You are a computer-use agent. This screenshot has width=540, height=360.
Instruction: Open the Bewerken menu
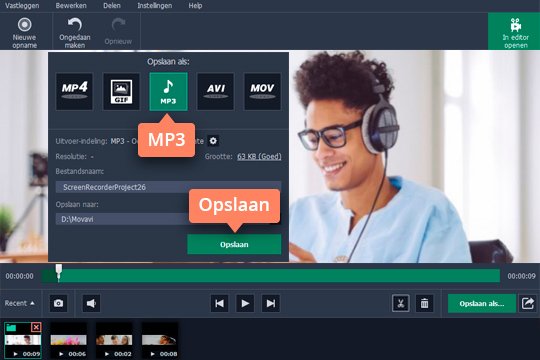pyautogui.click(x=71, y=6)
